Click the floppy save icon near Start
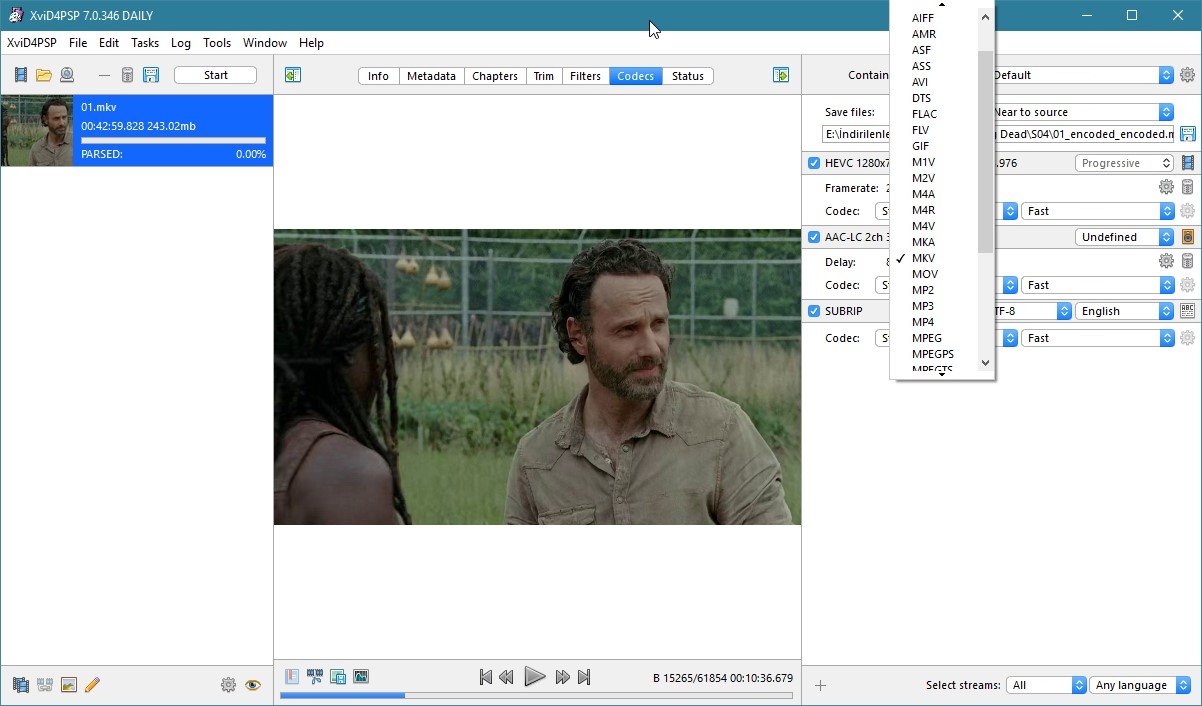Viewport: 1202px width, 706px height. click(151, 75)
